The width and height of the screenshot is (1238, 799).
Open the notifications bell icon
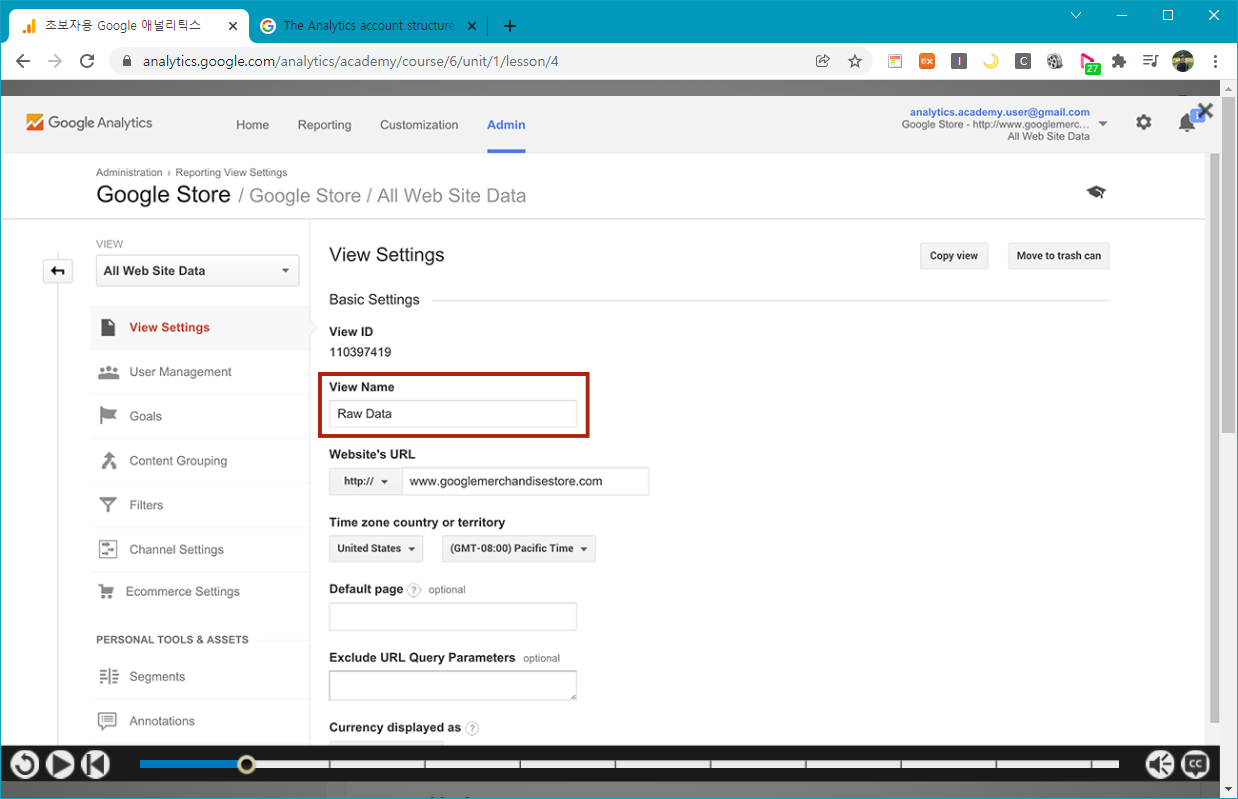[x=1186, y=123]
